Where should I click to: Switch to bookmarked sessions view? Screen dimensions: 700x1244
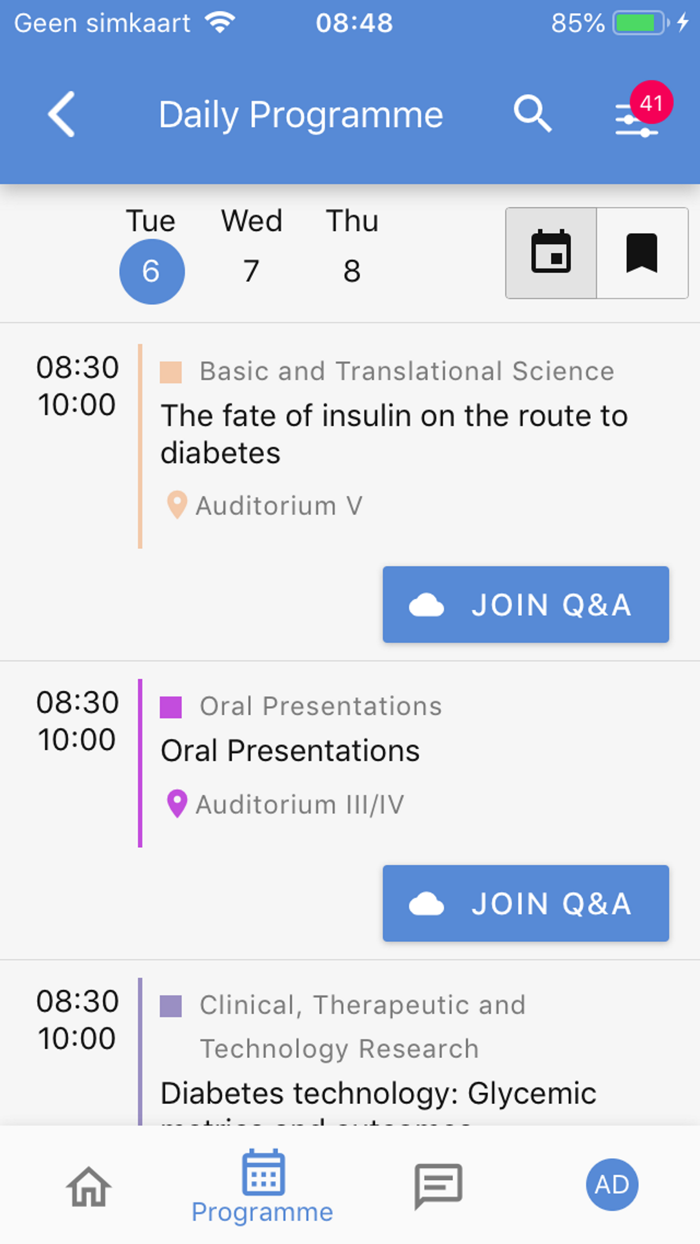[642, 253]
